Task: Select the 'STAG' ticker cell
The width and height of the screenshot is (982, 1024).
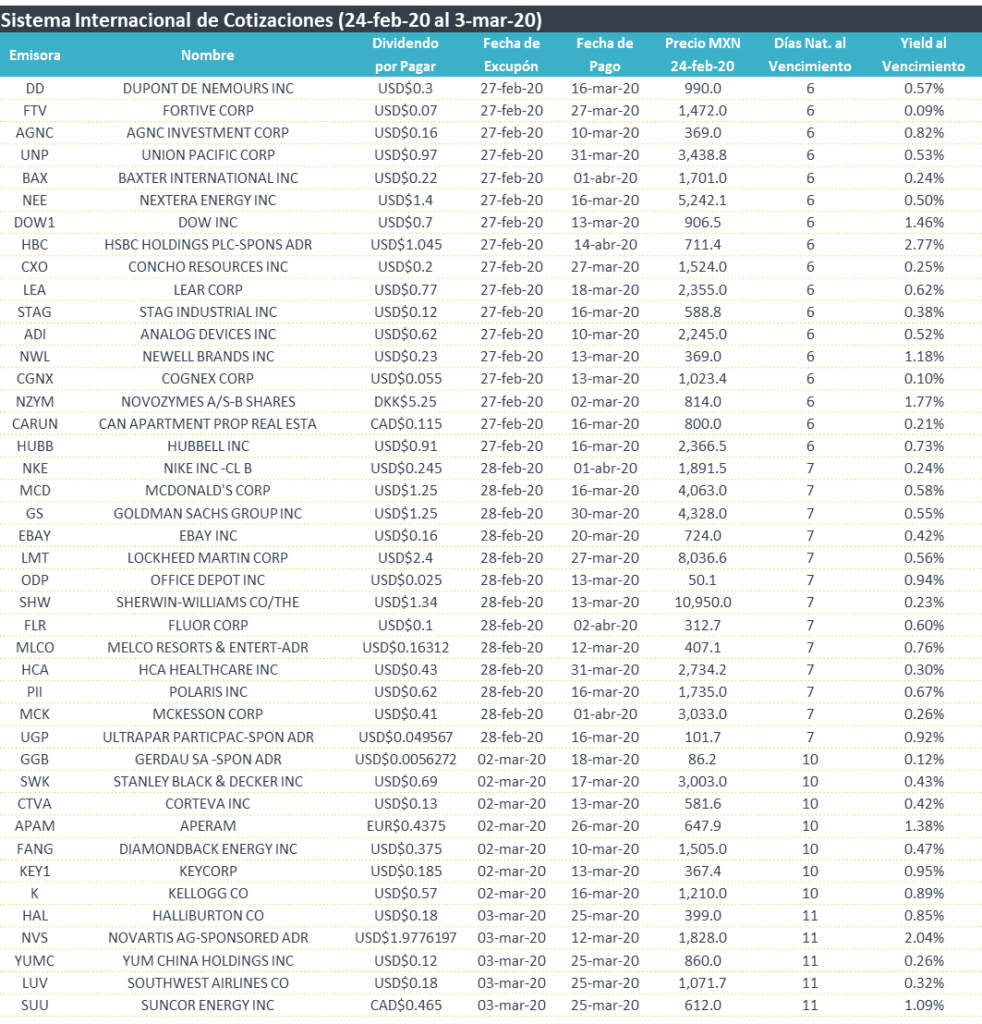Action: [35, 312]
